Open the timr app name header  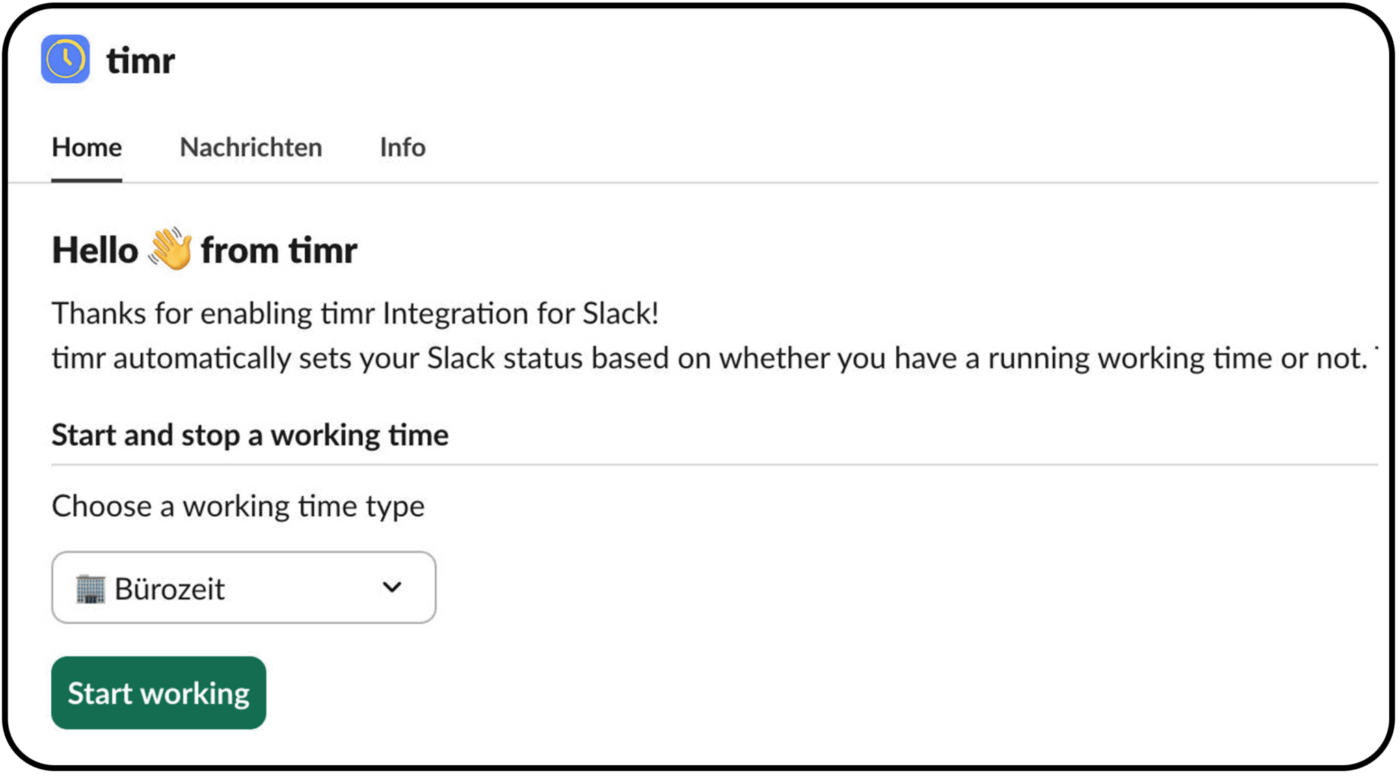coord(140,61)
